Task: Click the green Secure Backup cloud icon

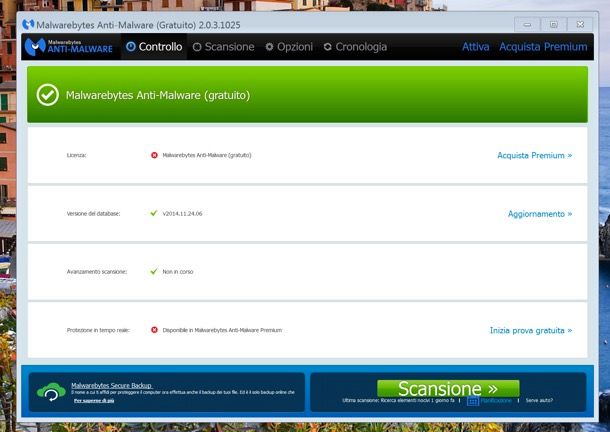Action: tap(51, 392)
